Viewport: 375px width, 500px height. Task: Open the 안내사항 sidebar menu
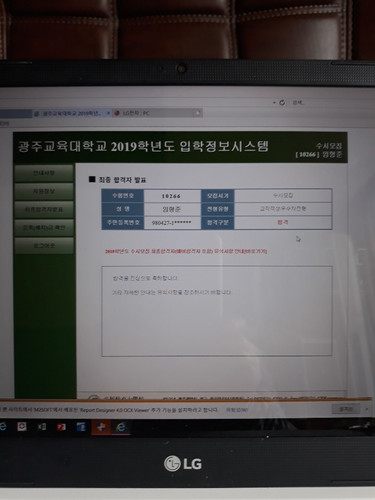[44, 173]
